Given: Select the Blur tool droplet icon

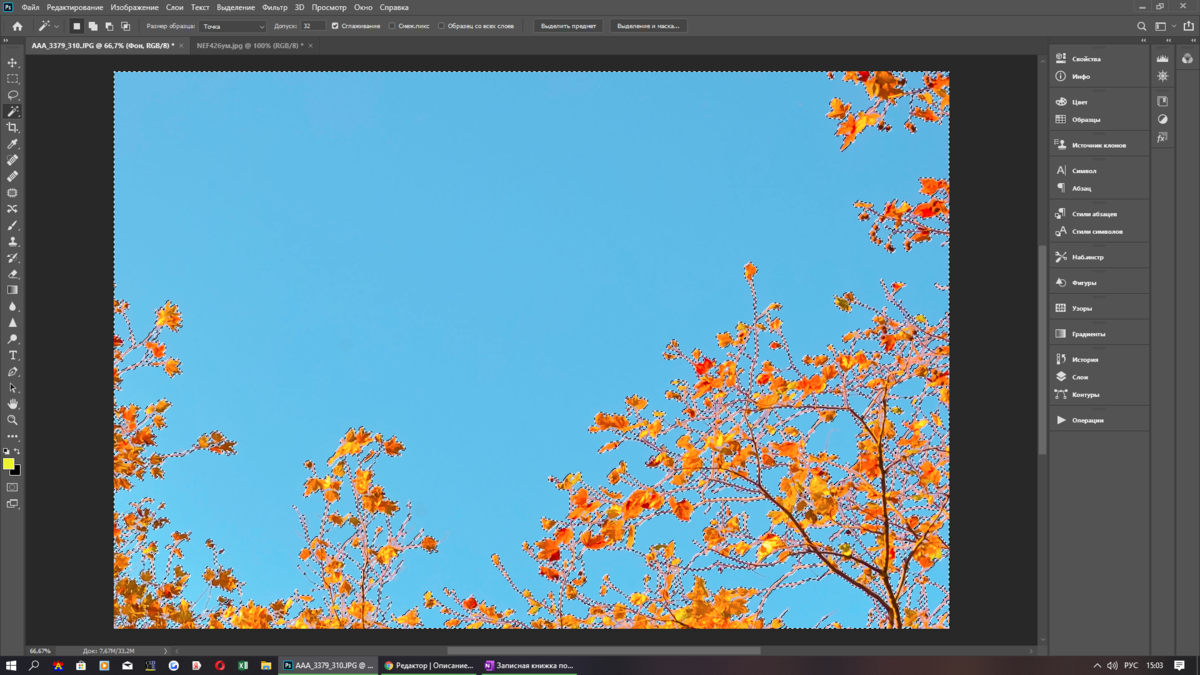Looking at the screenshot, I should 13,306.
